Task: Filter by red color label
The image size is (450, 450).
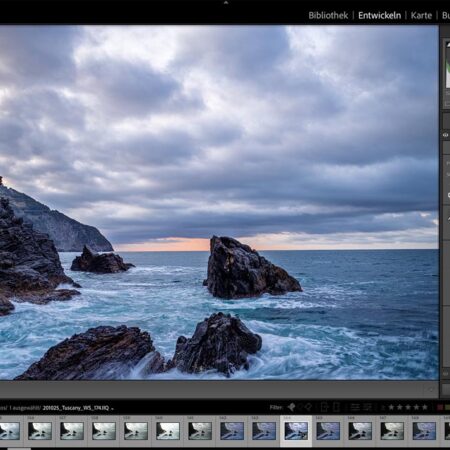Action: (440, 407)
